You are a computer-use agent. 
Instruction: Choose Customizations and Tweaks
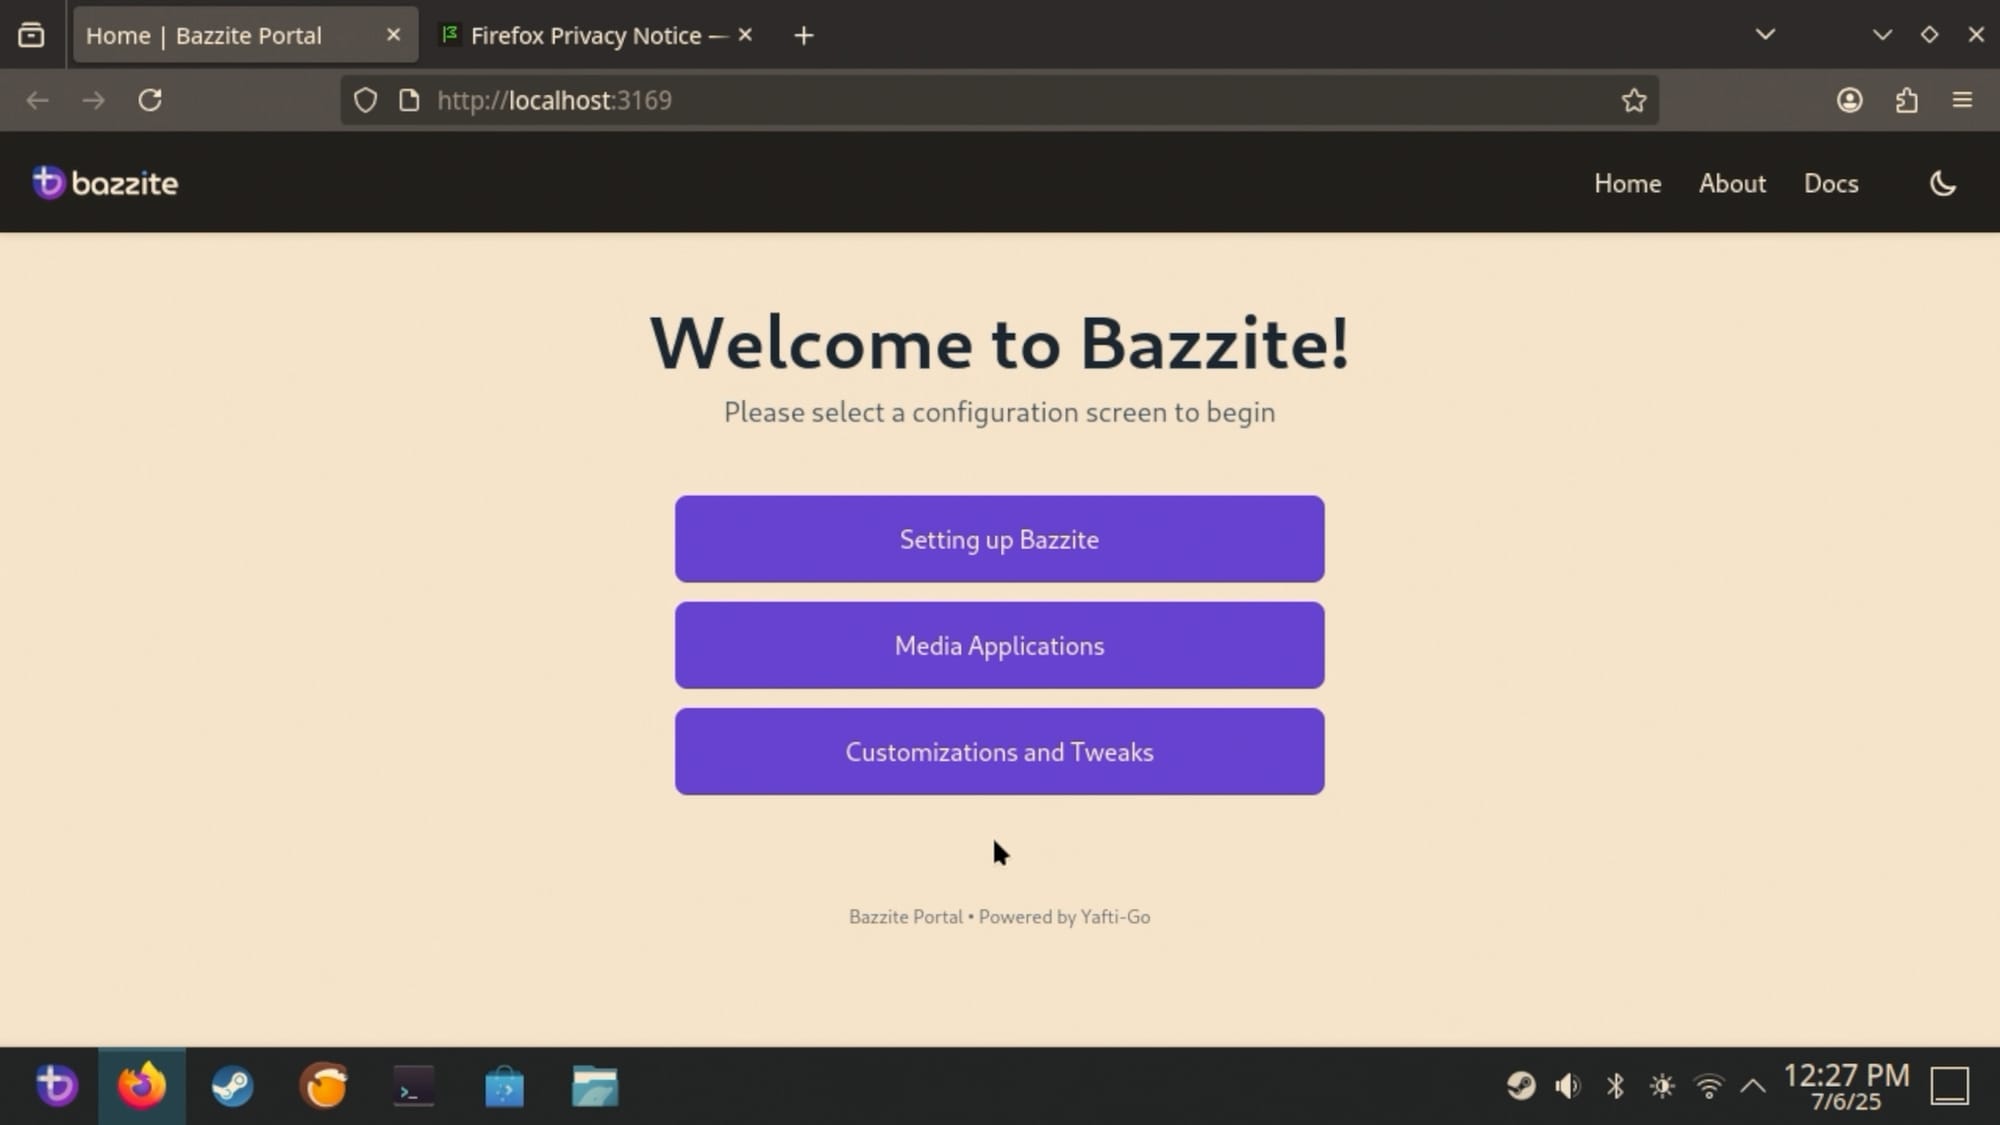coord(999,751)
